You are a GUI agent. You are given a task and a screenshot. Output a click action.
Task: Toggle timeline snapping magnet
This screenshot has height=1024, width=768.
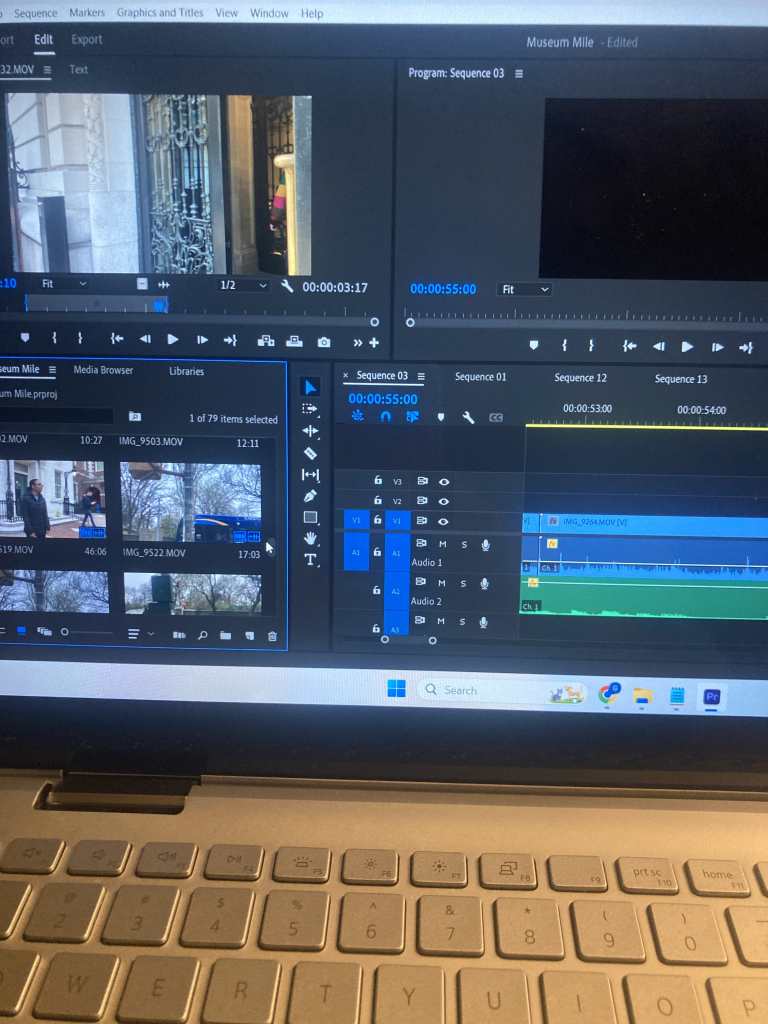[385, 417]
